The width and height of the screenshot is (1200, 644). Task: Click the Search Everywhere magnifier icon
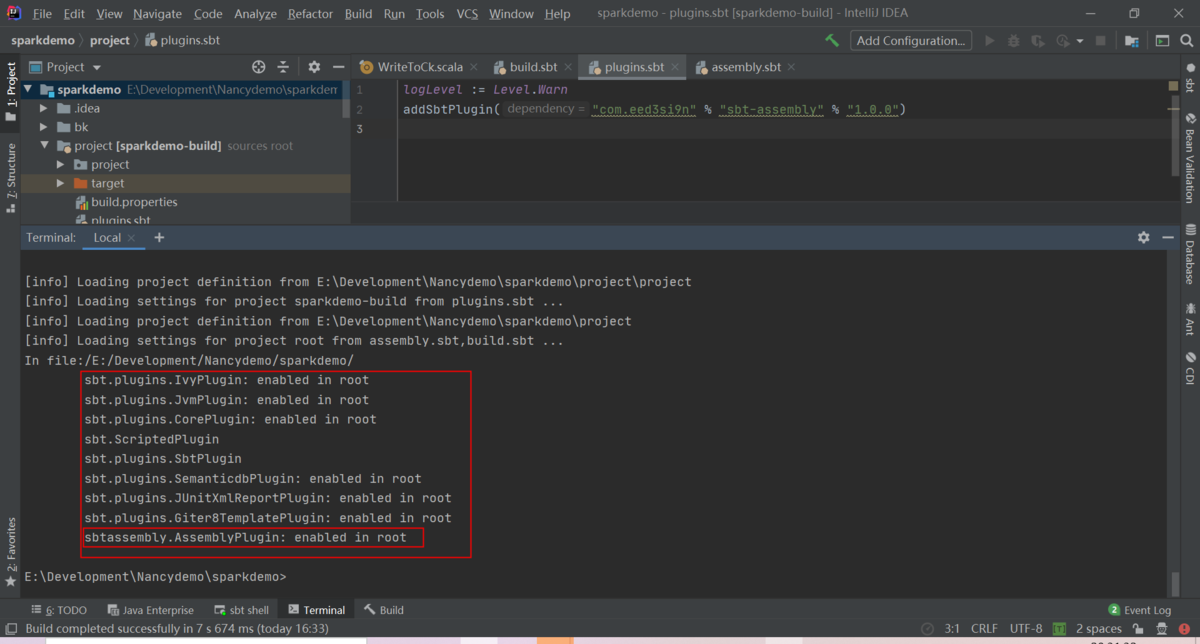1187,41
